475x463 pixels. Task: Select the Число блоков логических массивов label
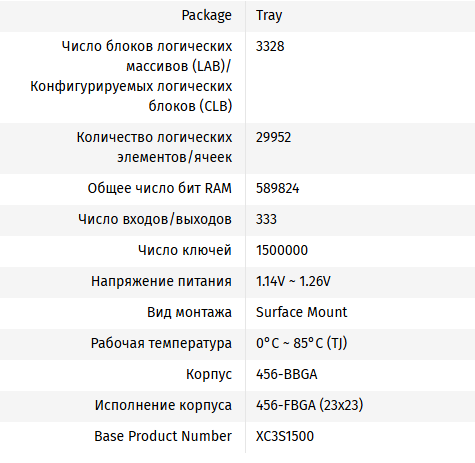point(131,76)
